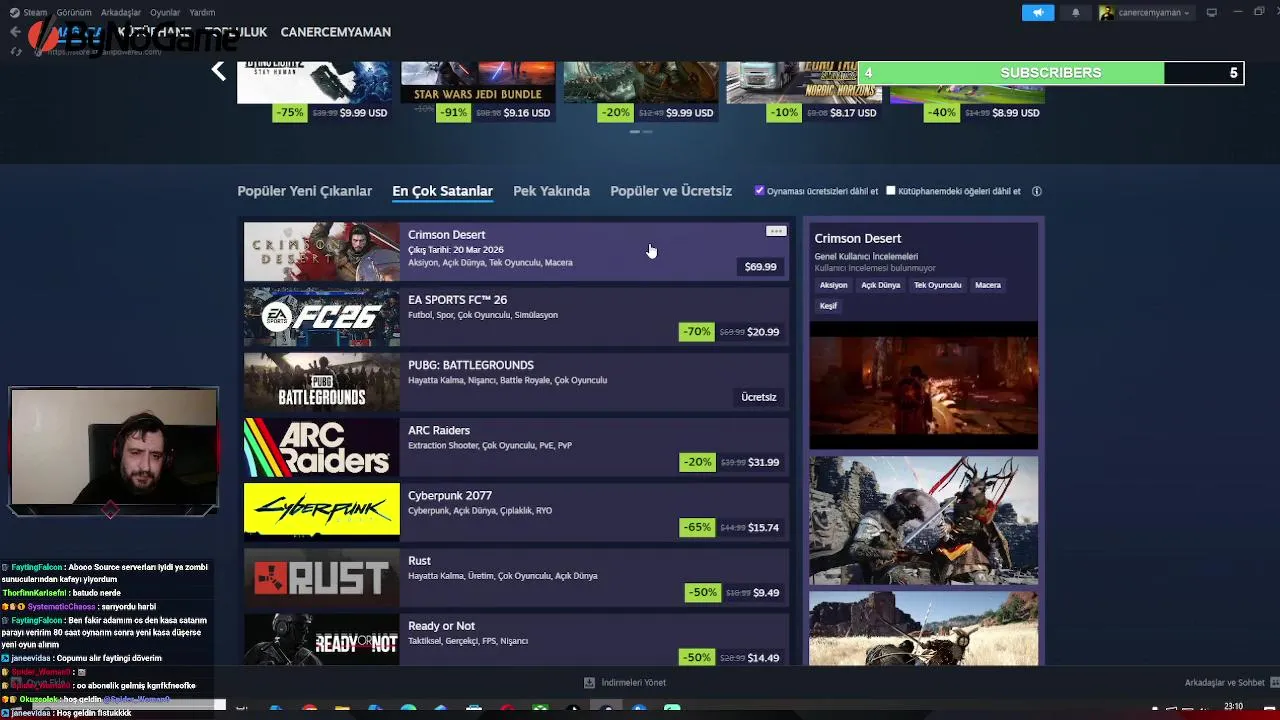Image resolution: width=1280 pixels, height=720 pixels.
Task: Show previous carousel items with left arrow
Action: [x=218, y=71]
